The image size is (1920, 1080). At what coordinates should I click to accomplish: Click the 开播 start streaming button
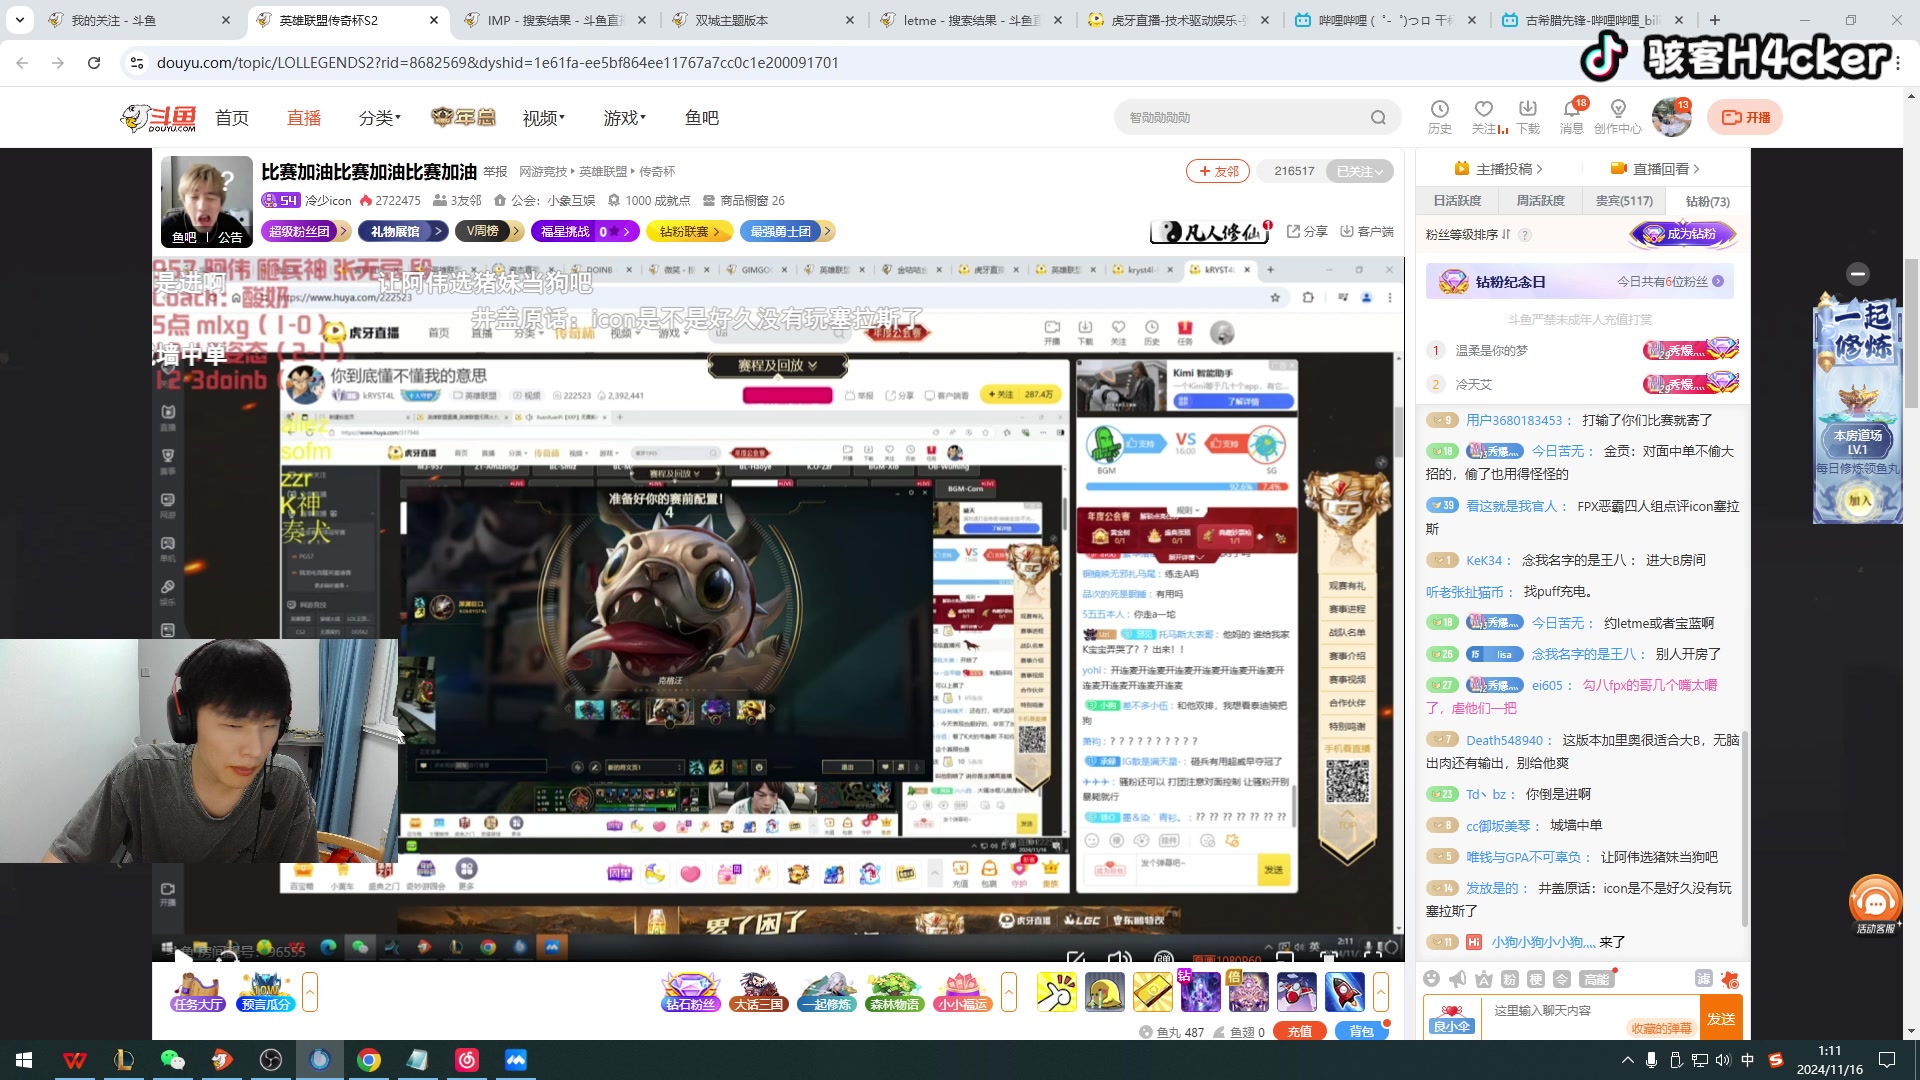coord(1745,117)
